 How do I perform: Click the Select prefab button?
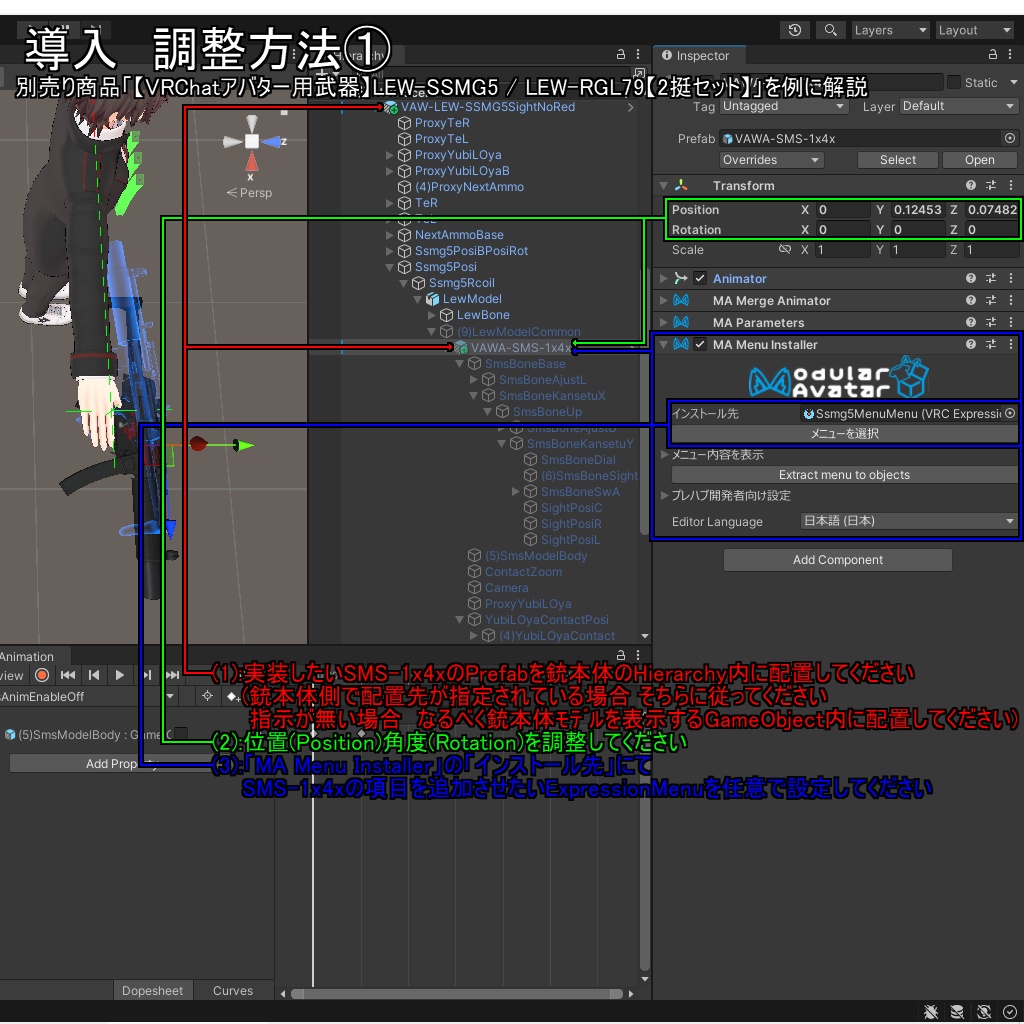click(897, 160)
